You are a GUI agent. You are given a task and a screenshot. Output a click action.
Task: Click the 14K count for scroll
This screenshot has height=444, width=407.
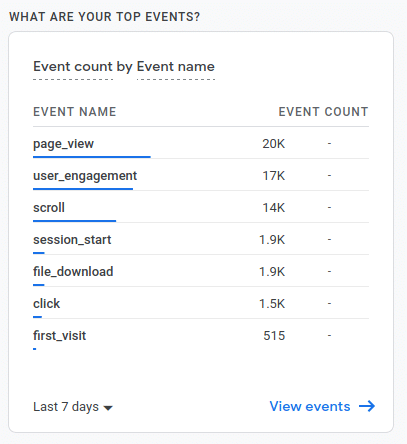coord(274,208)
